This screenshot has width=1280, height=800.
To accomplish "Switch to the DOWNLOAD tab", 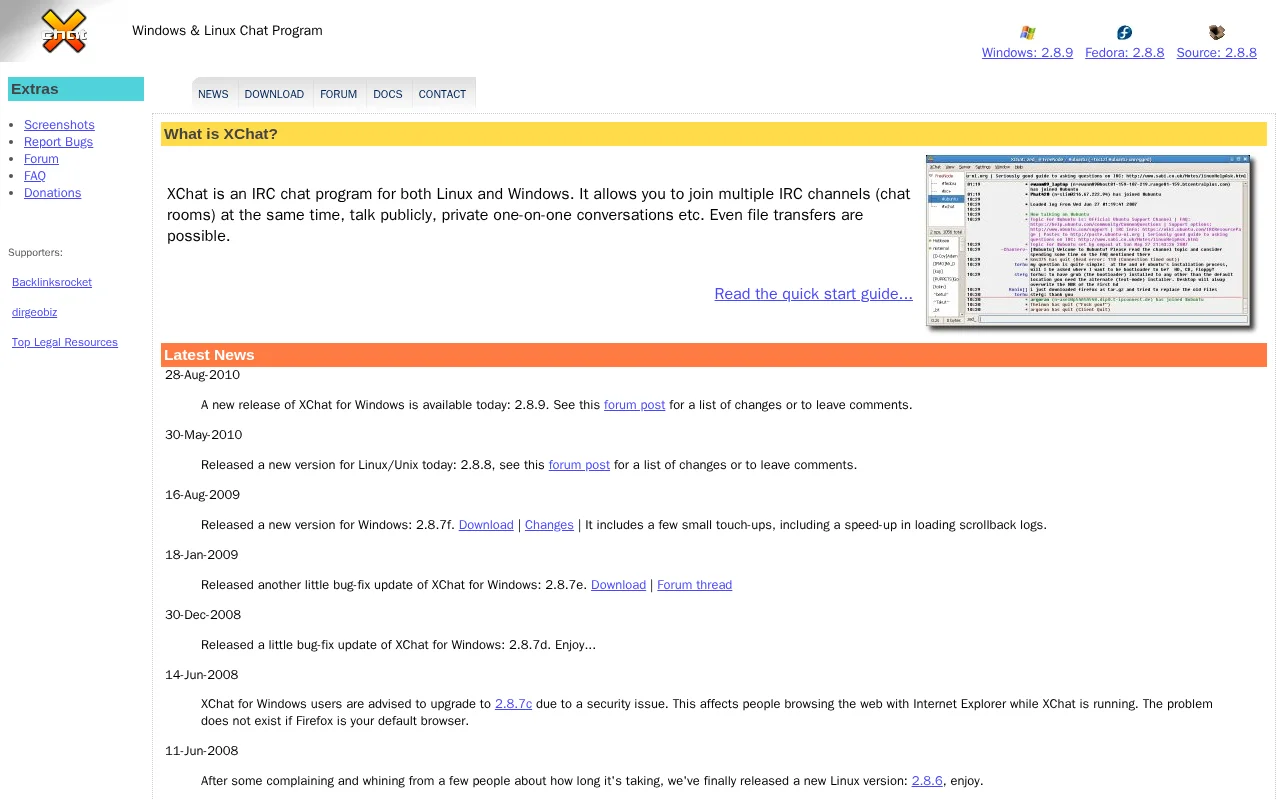I will click(x=274, y=94).
